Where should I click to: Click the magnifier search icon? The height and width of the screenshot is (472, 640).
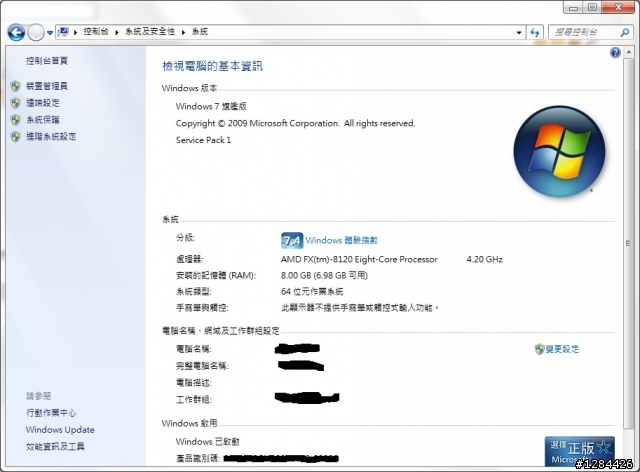pyautogui.click(x=624, y=32)
